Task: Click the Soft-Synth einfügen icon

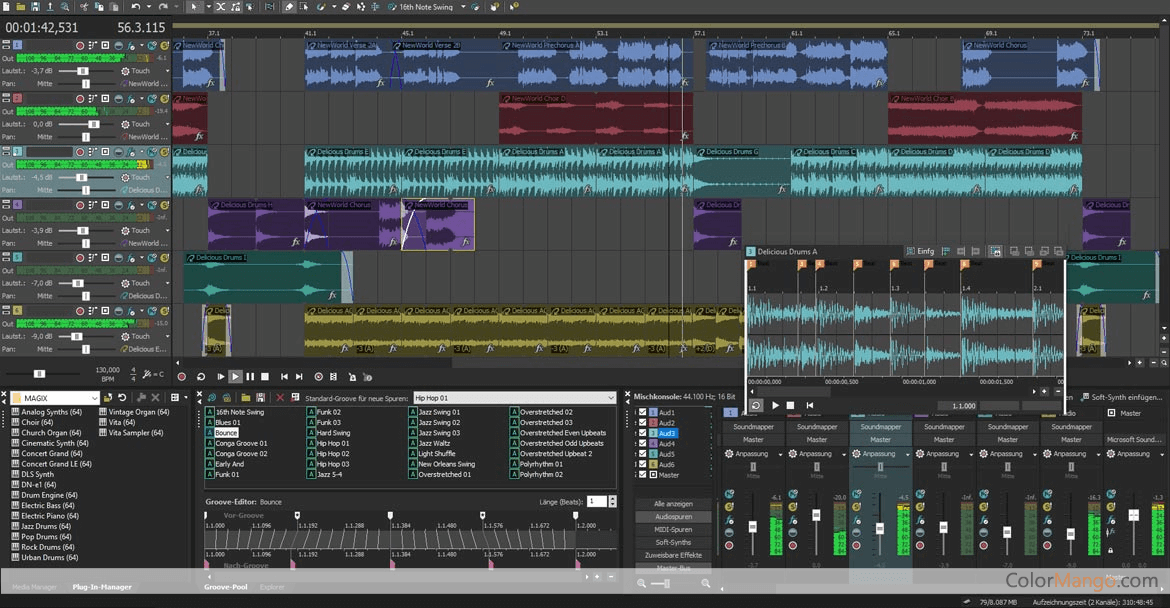Action: 1083,397
